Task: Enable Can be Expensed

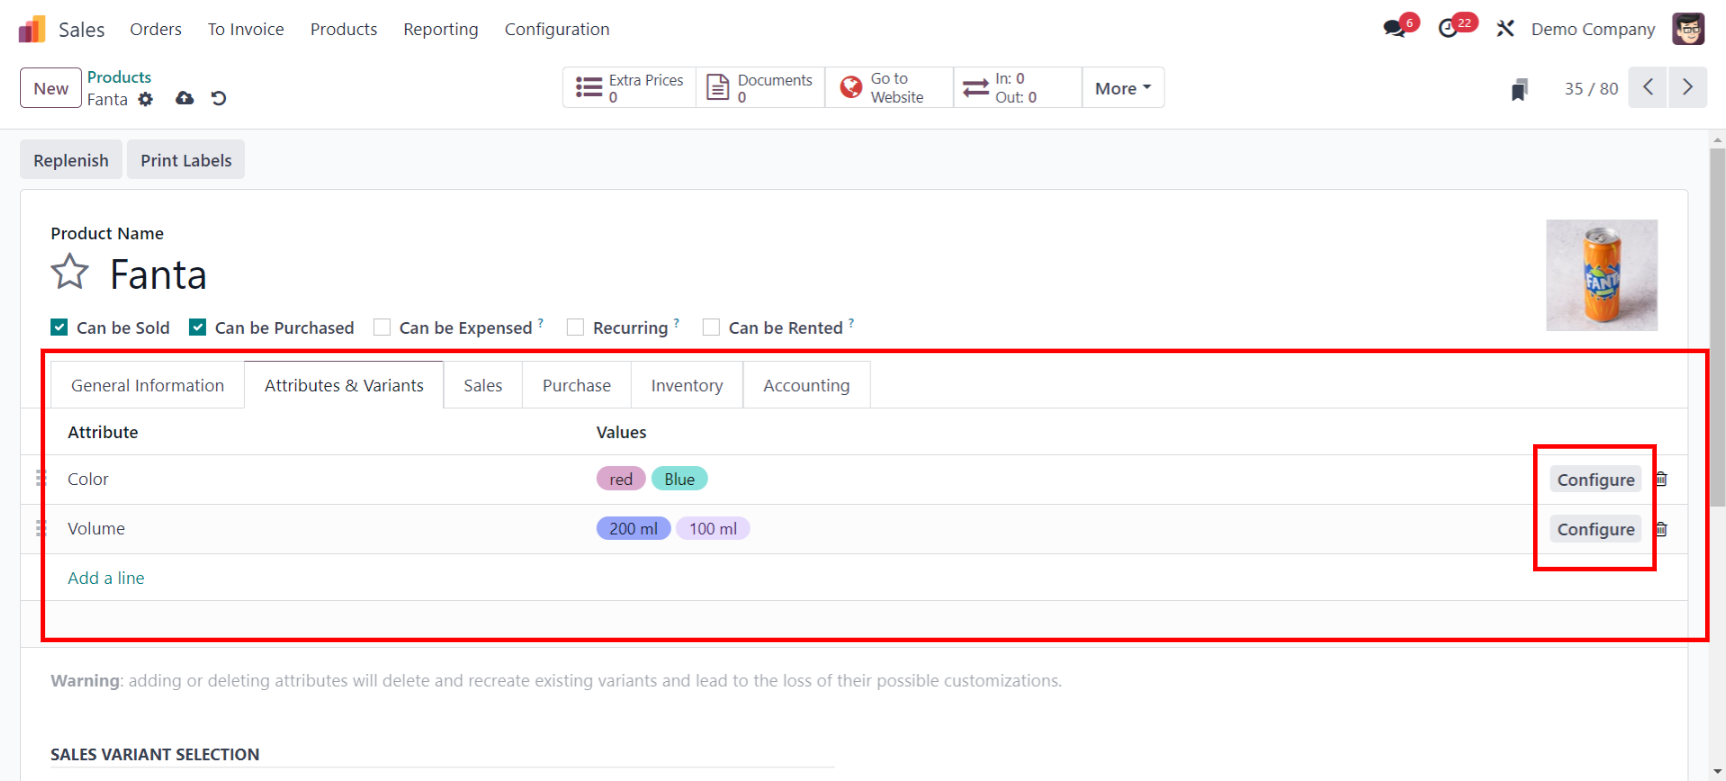Action: pos(382,327)
